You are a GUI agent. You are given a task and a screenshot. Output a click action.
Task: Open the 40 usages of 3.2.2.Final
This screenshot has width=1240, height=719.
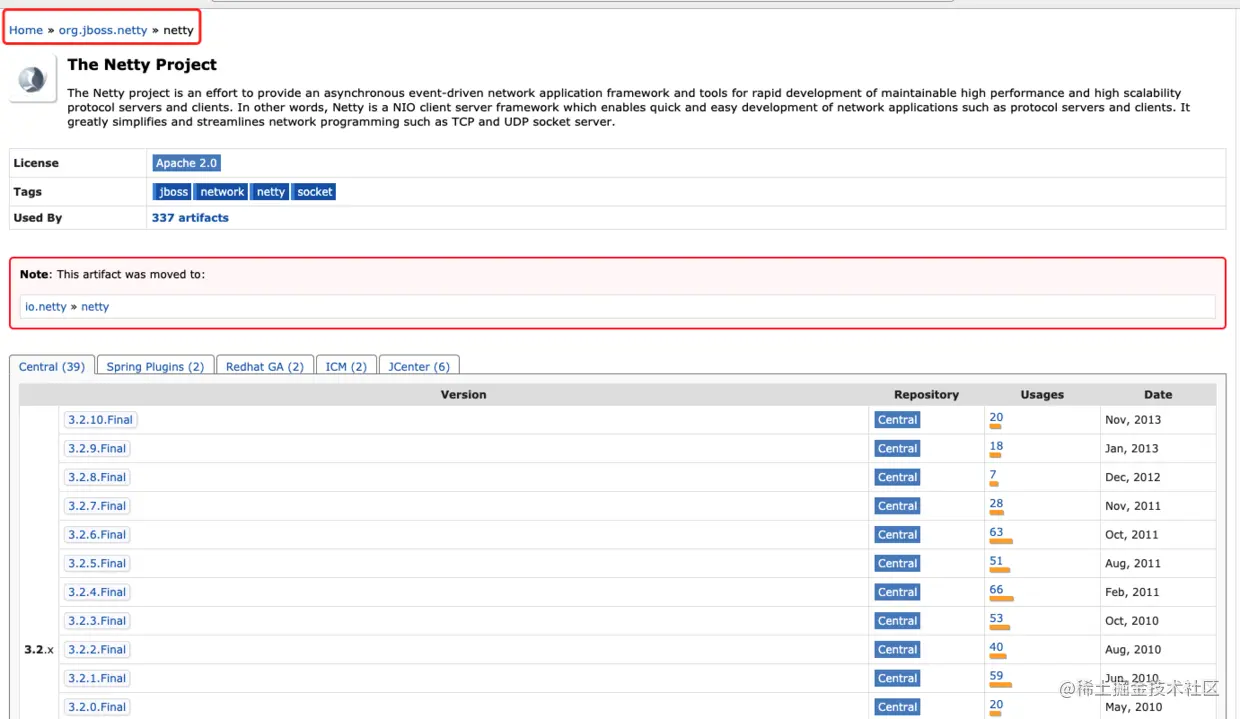(x=996, y=648)
